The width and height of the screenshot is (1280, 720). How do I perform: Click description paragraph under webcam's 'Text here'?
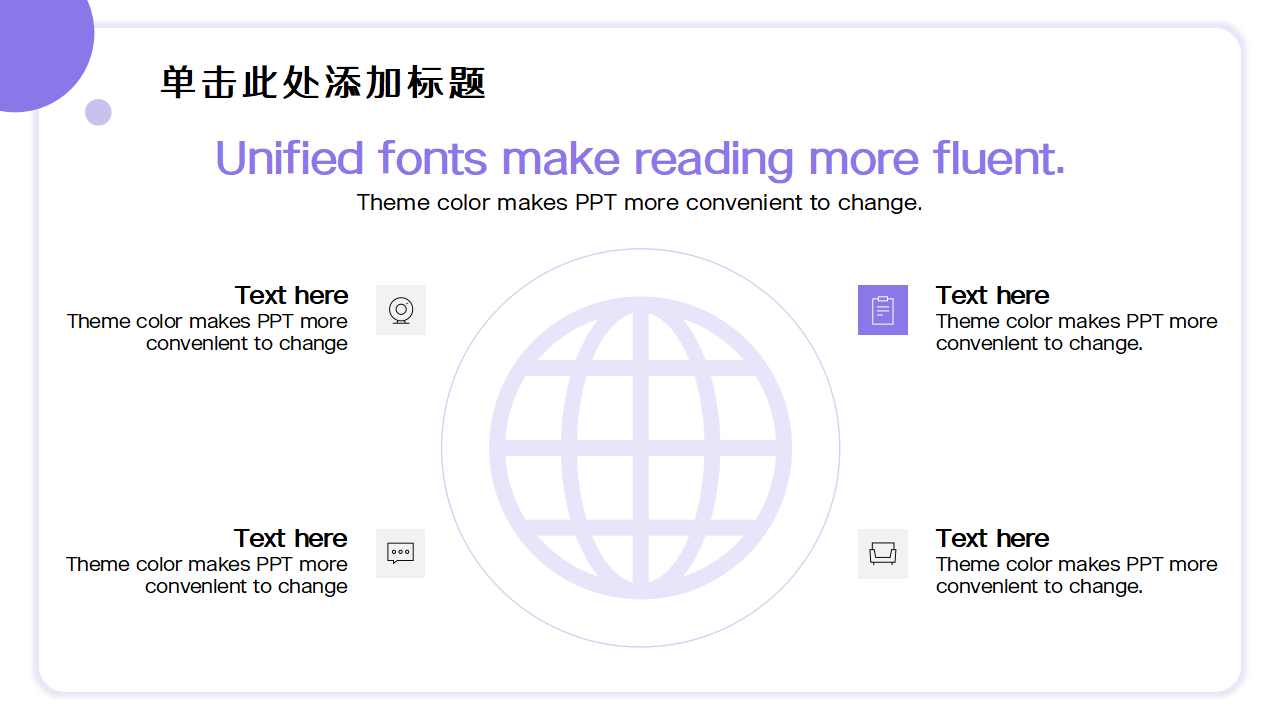pyautogui.click(x=208, y=332)
